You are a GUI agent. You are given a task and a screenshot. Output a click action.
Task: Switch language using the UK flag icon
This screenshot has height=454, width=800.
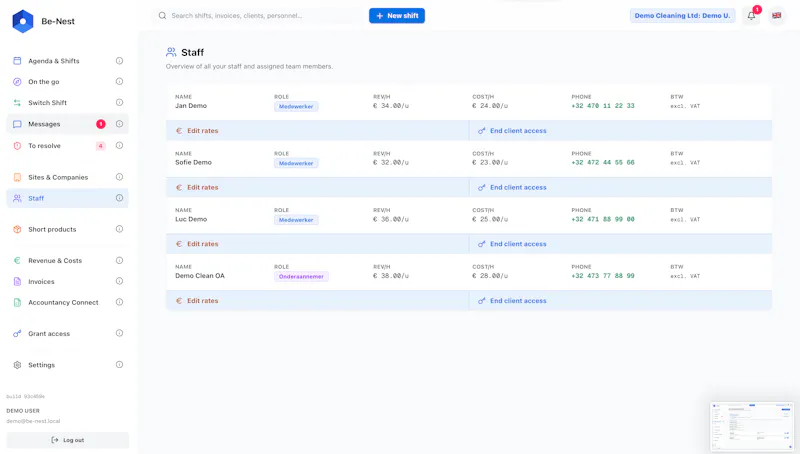pyautogui.click(x=777, y=16)
